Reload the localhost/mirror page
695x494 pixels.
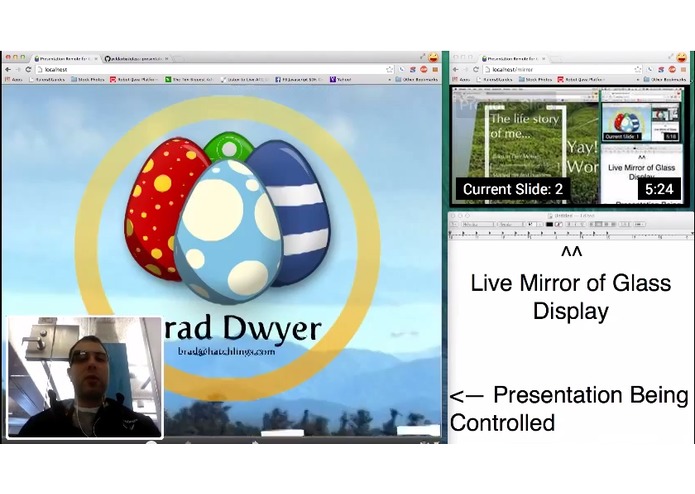476,70
